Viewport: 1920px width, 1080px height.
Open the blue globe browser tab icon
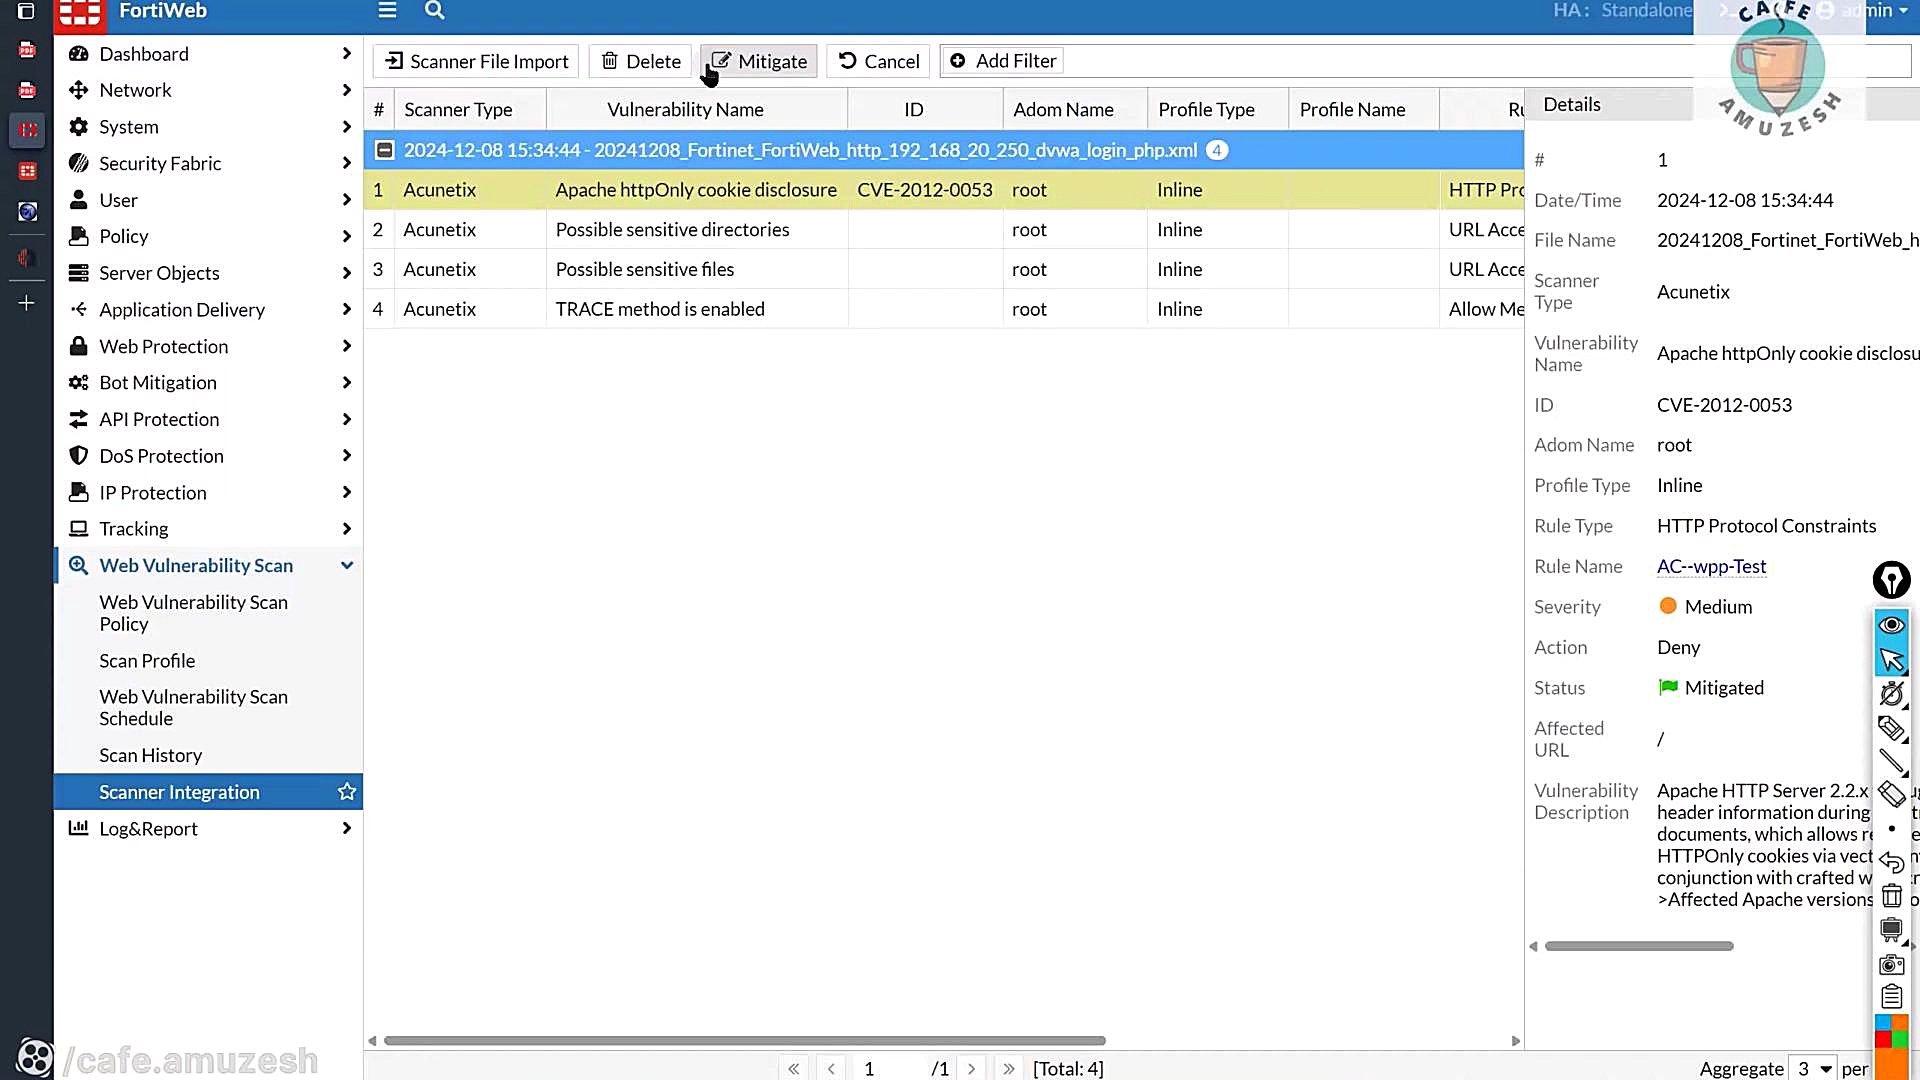[x=27, y=211]
